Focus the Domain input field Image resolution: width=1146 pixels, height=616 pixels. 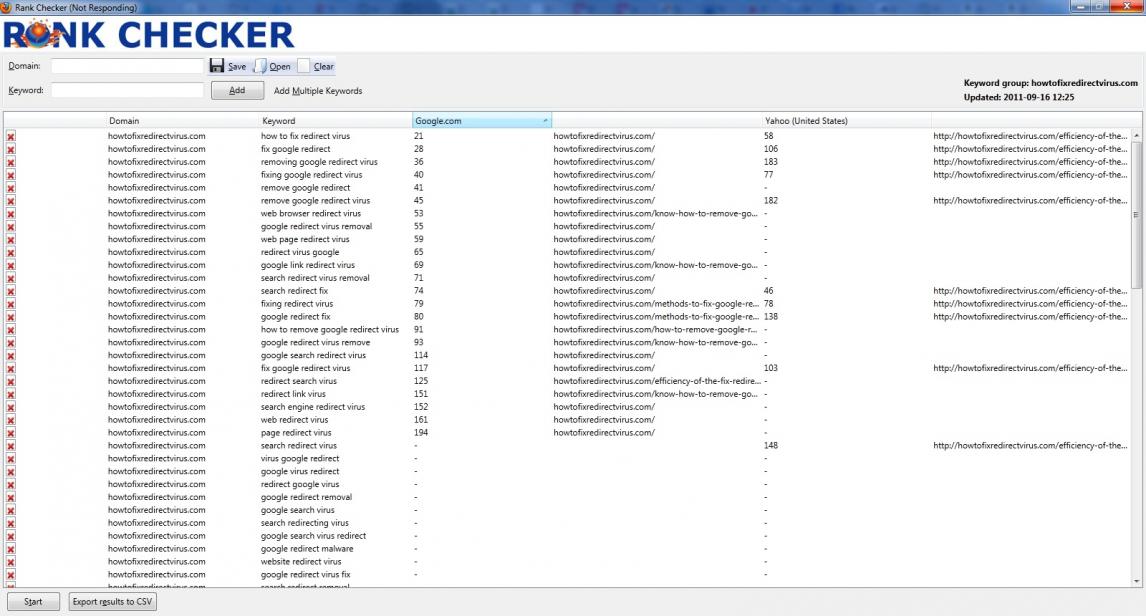coord(127,66)
